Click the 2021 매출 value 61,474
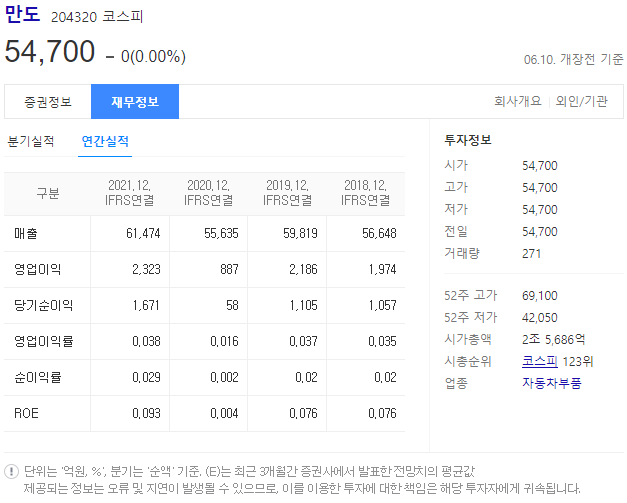 point(143,234)
